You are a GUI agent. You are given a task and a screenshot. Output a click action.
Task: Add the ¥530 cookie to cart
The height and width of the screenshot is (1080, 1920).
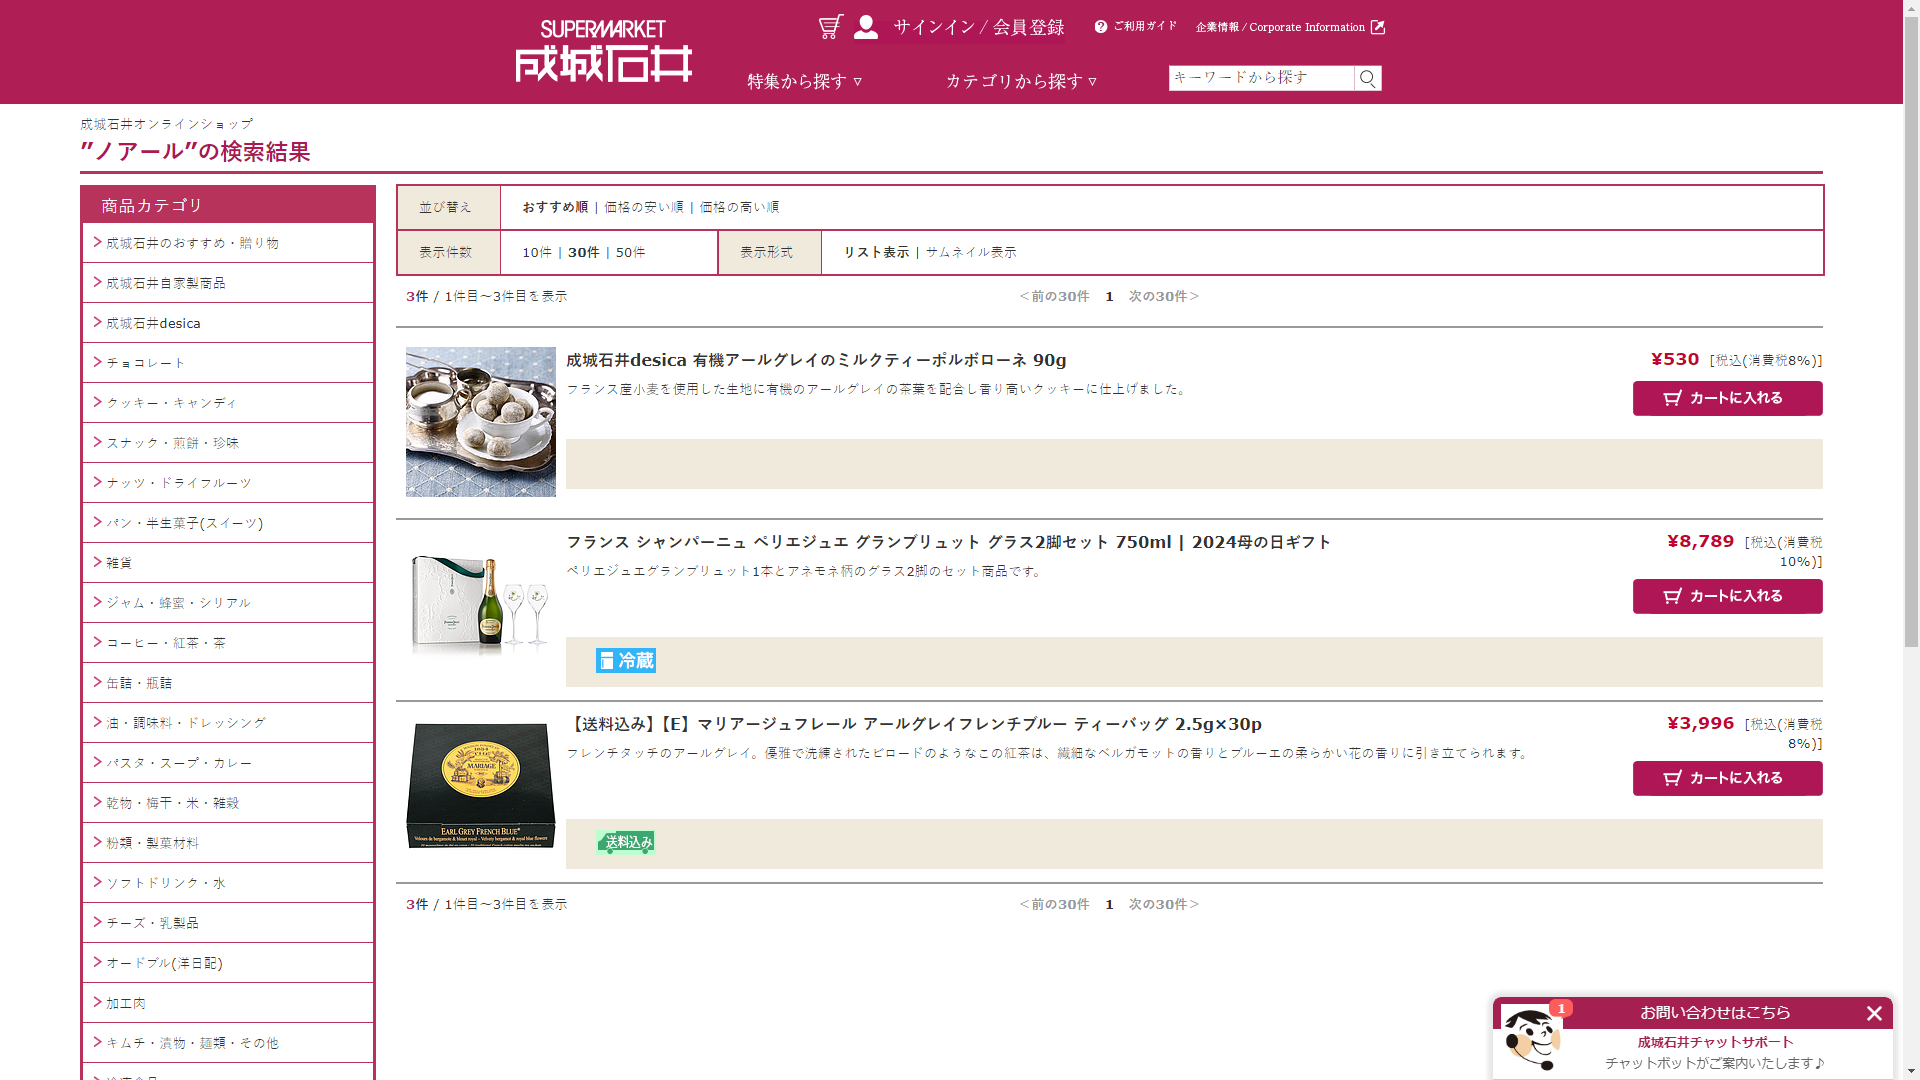1727,398
